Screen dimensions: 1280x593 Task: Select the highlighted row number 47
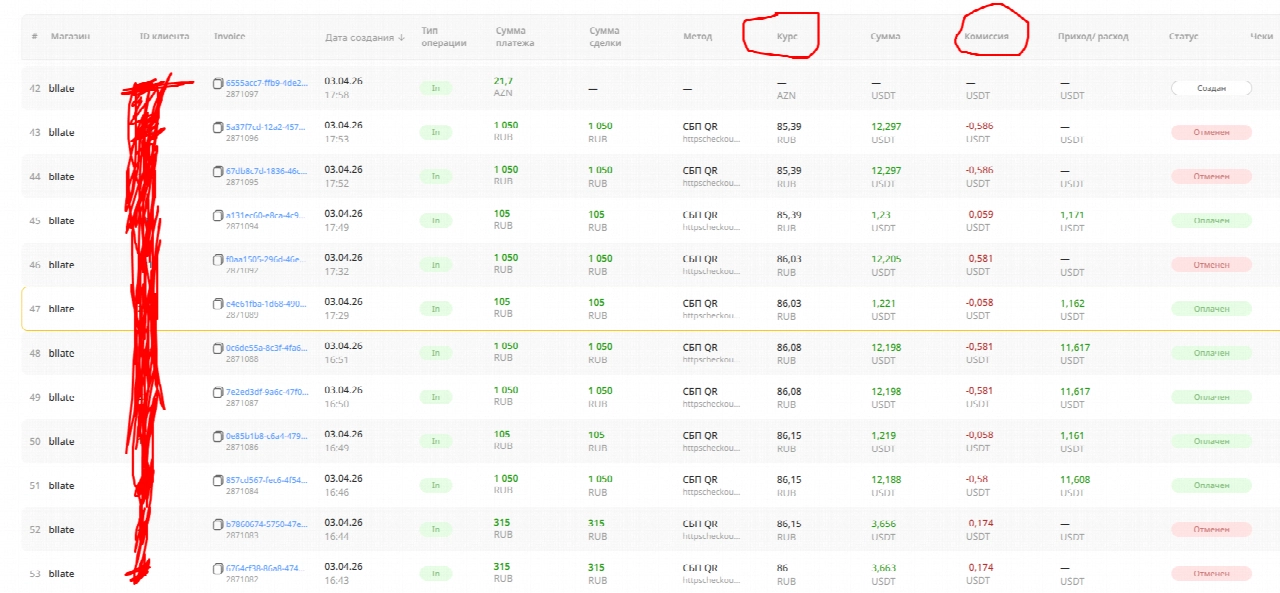35,309
